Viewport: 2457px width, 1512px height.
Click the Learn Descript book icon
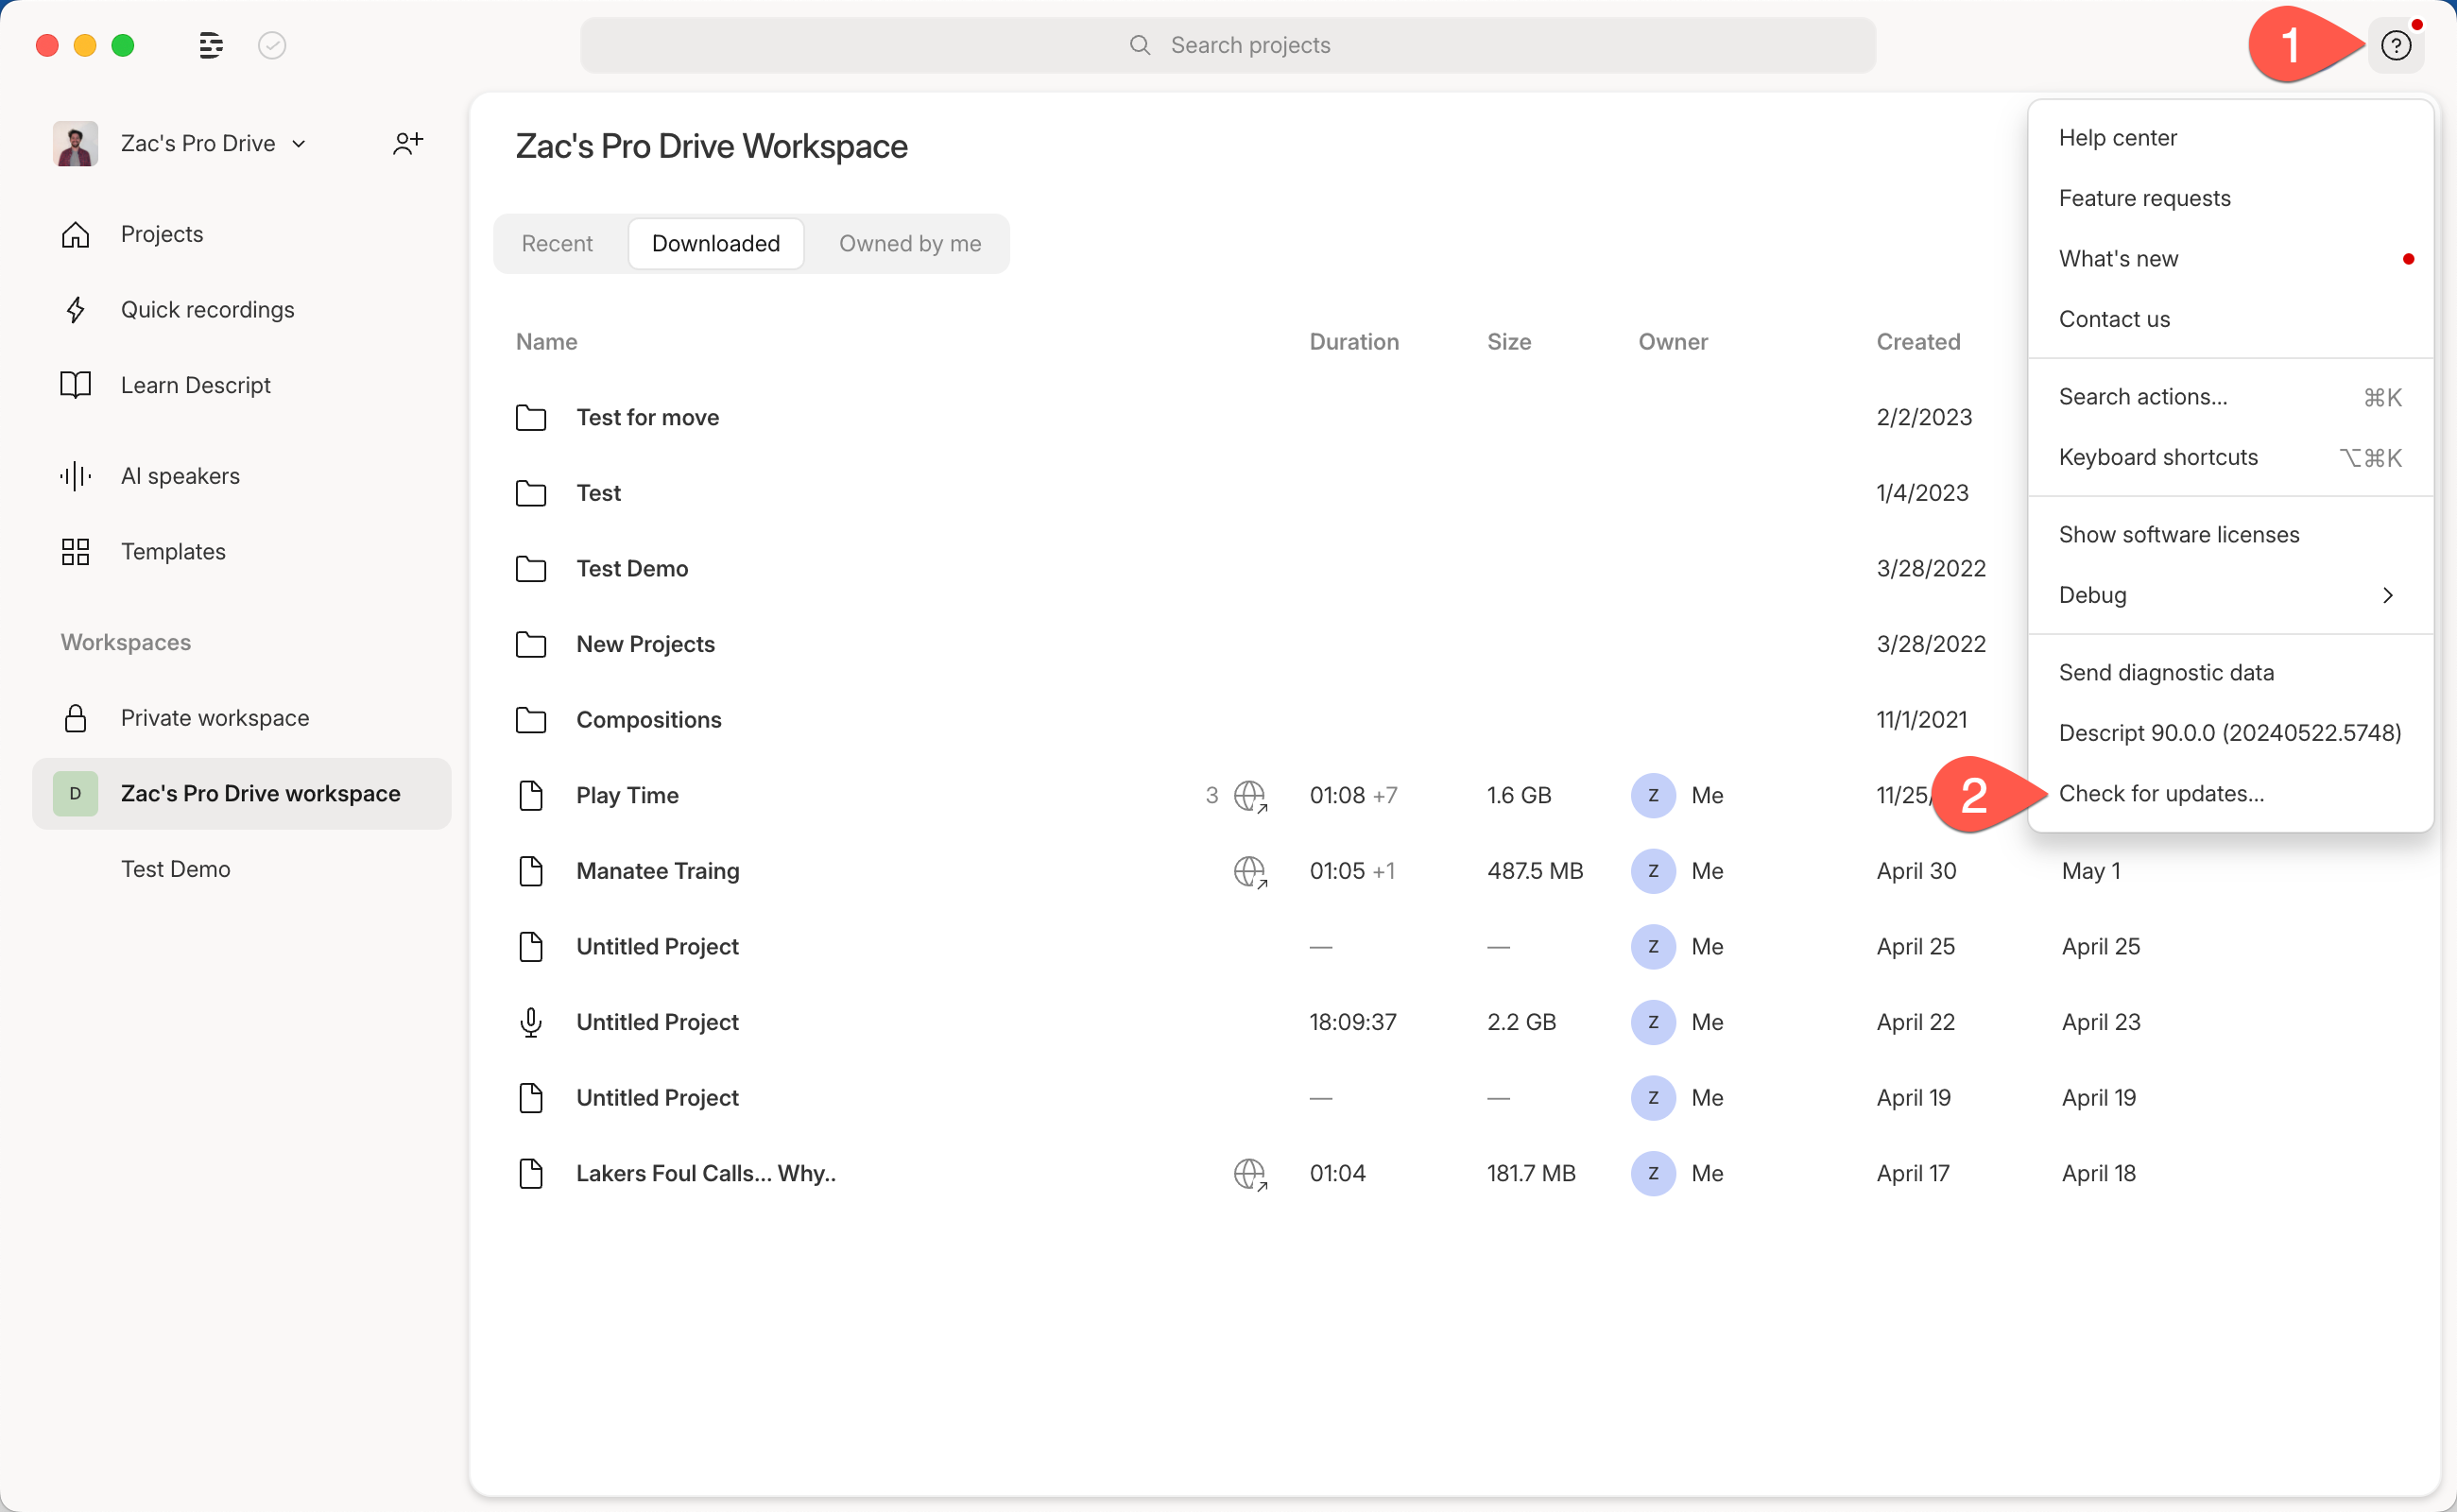point(76,384)
